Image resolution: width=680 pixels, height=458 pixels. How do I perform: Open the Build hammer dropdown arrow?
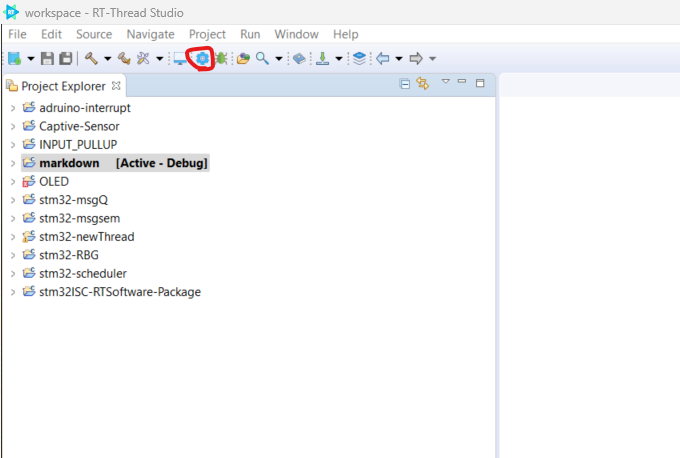click(x=107, y=59)
